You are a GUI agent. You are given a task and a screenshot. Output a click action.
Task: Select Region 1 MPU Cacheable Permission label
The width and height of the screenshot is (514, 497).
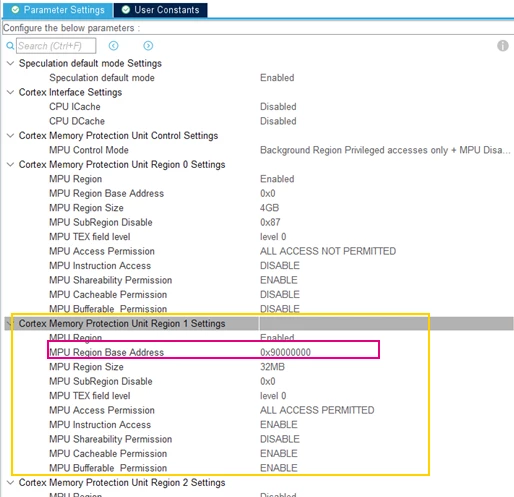[x=108, y=453]
